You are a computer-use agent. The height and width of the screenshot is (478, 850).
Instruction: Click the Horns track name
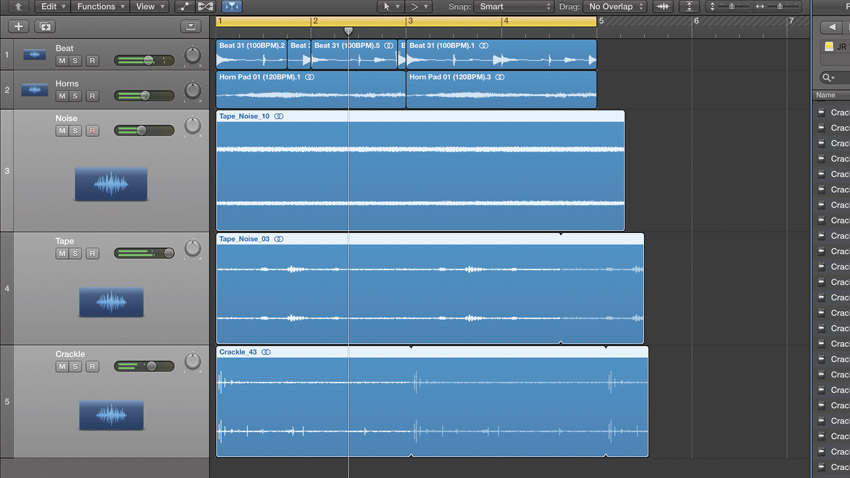tap(67, 83)
